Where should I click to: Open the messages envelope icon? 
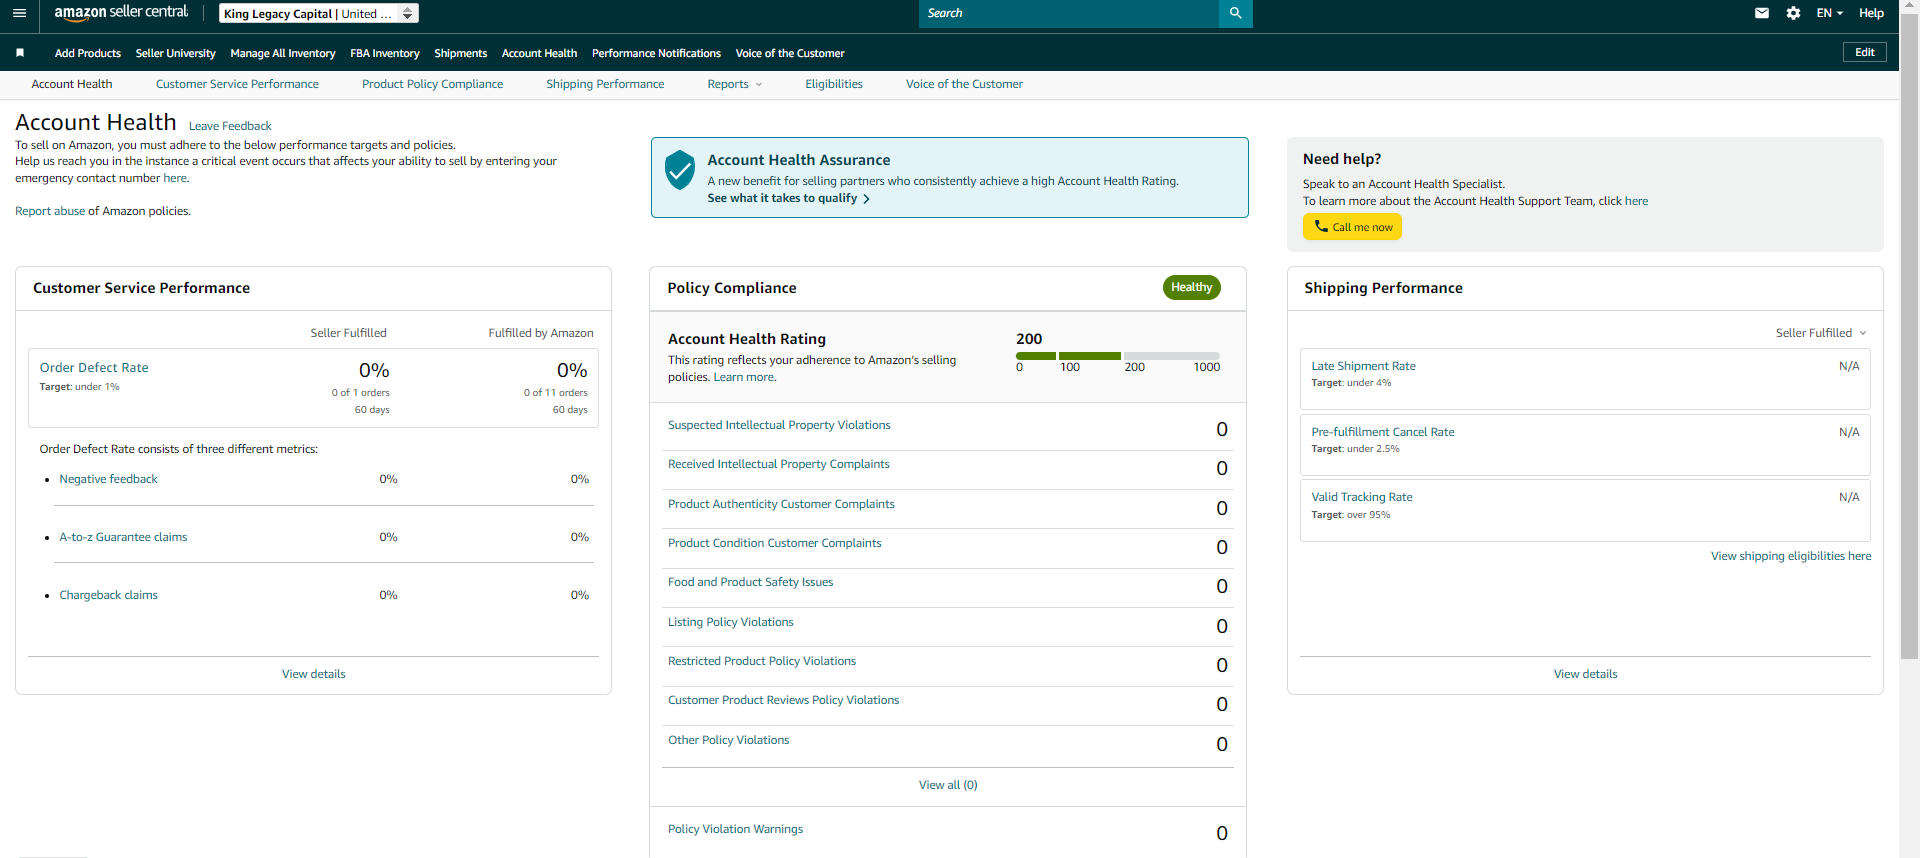coord(1762,13)
